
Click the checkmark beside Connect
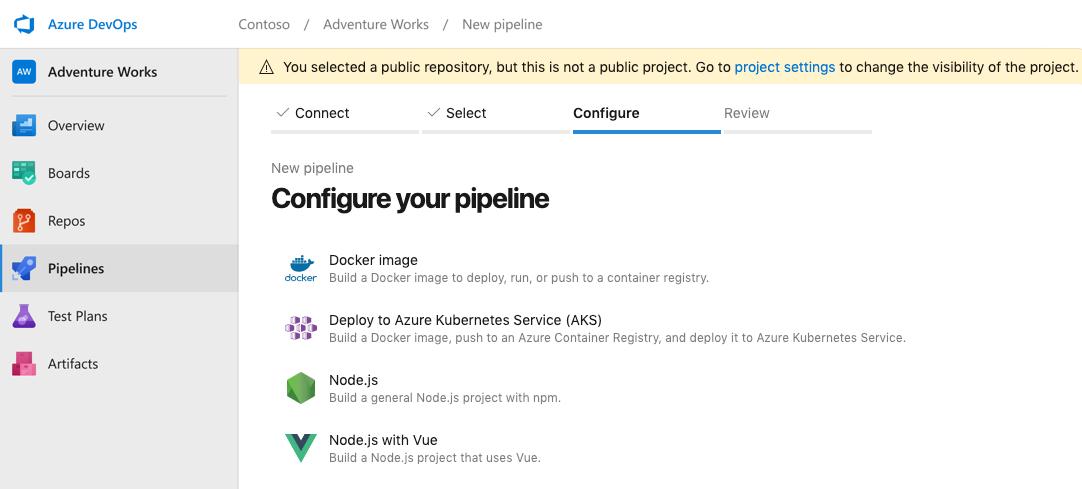tap(282, 112)
